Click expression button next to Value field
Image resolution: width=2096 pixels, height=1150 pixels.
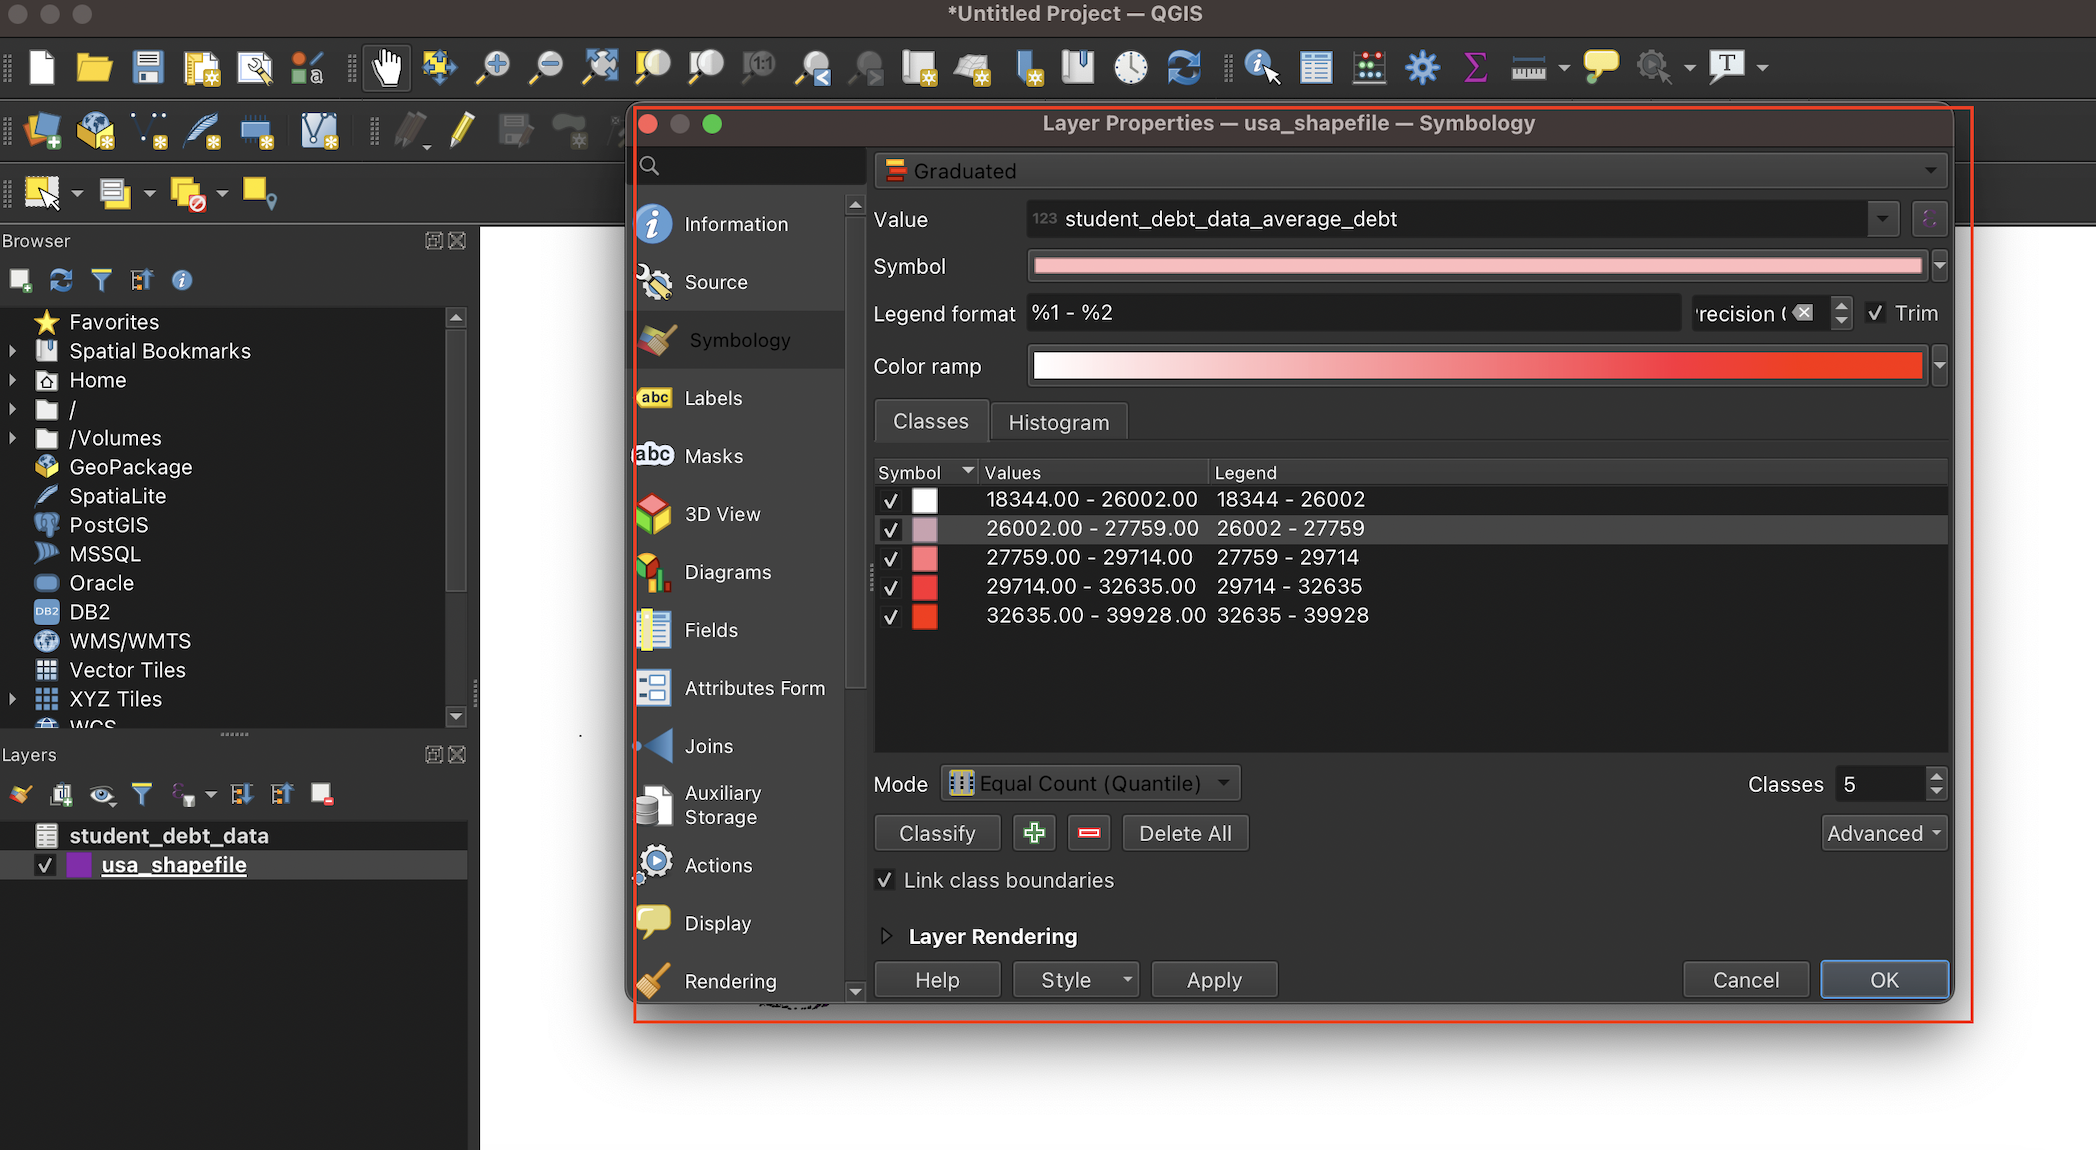click(x=1929, y=219)
